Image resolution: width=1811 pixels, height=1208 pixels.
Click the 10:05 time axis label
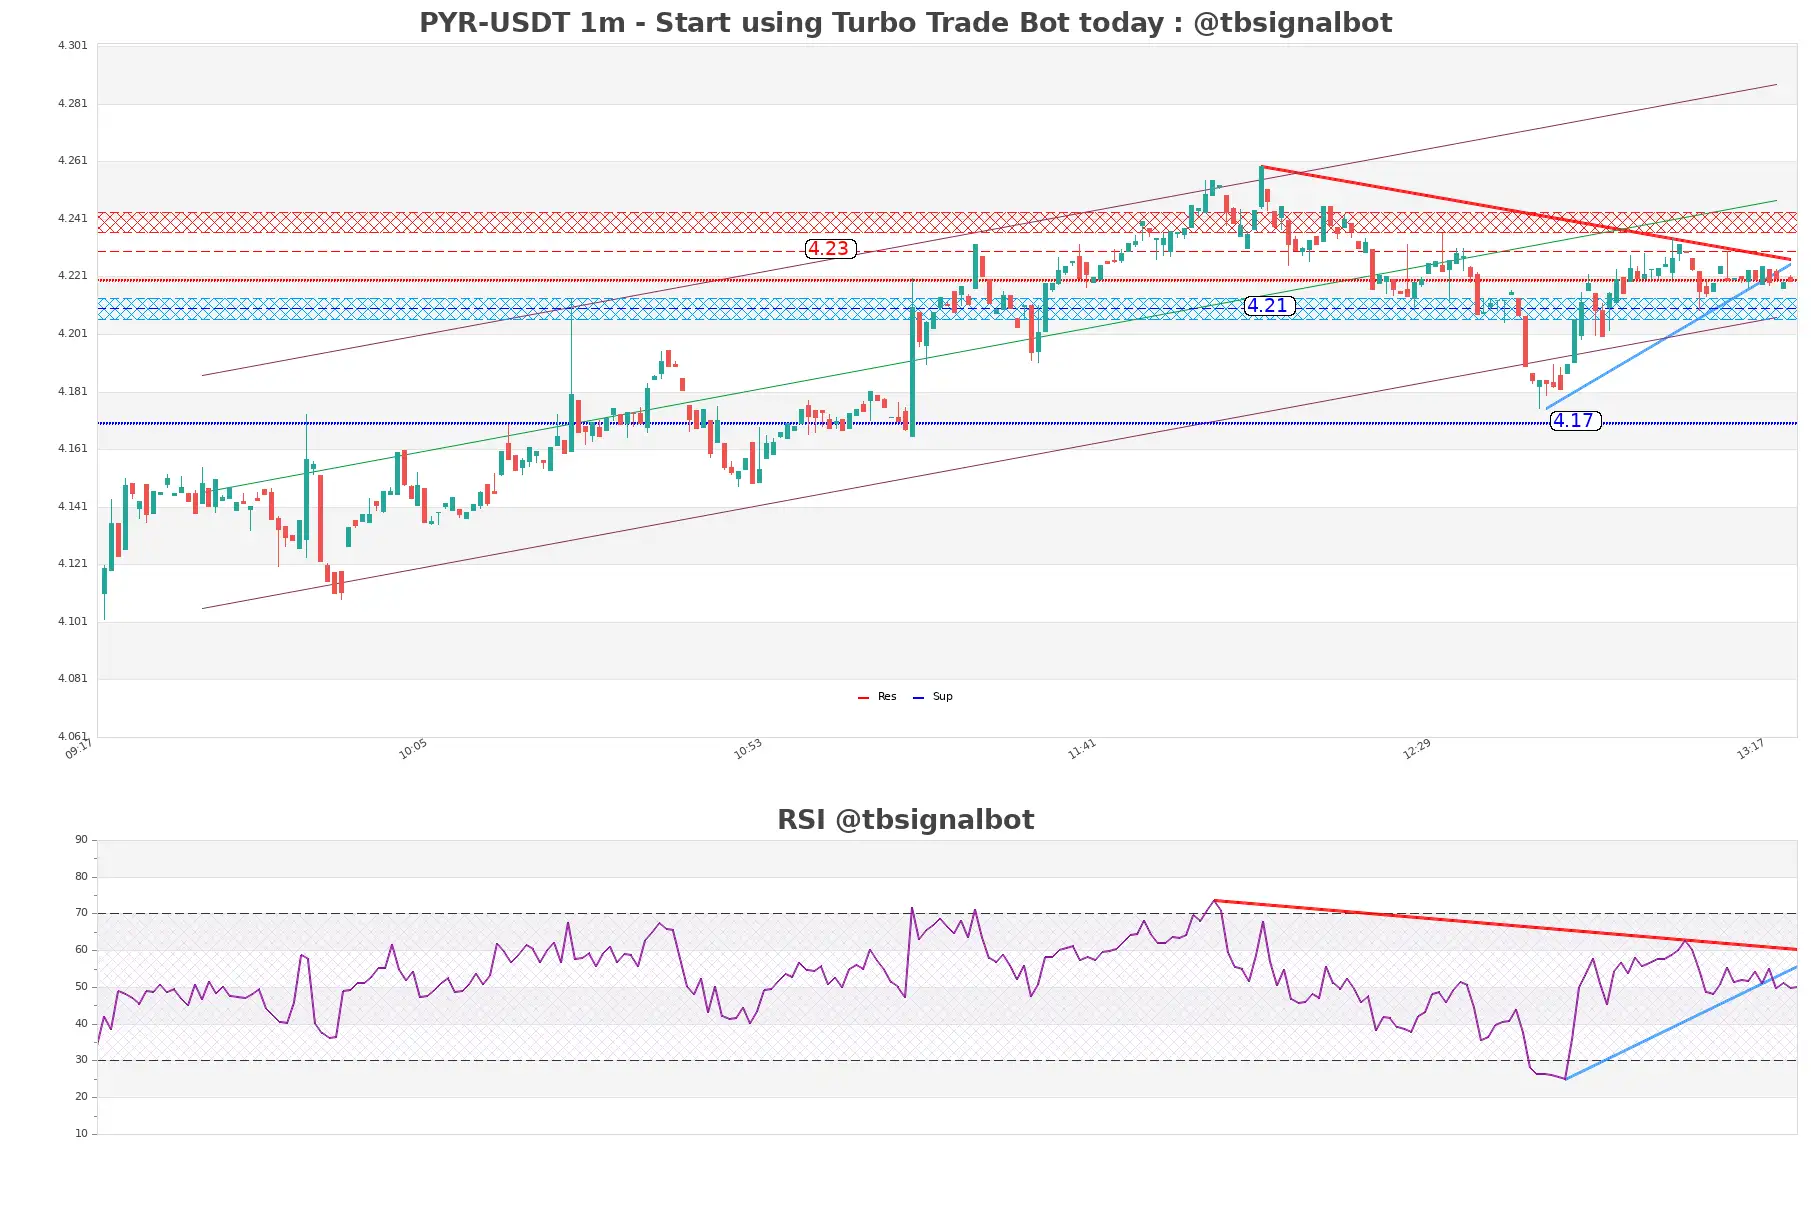click(413, 749)
